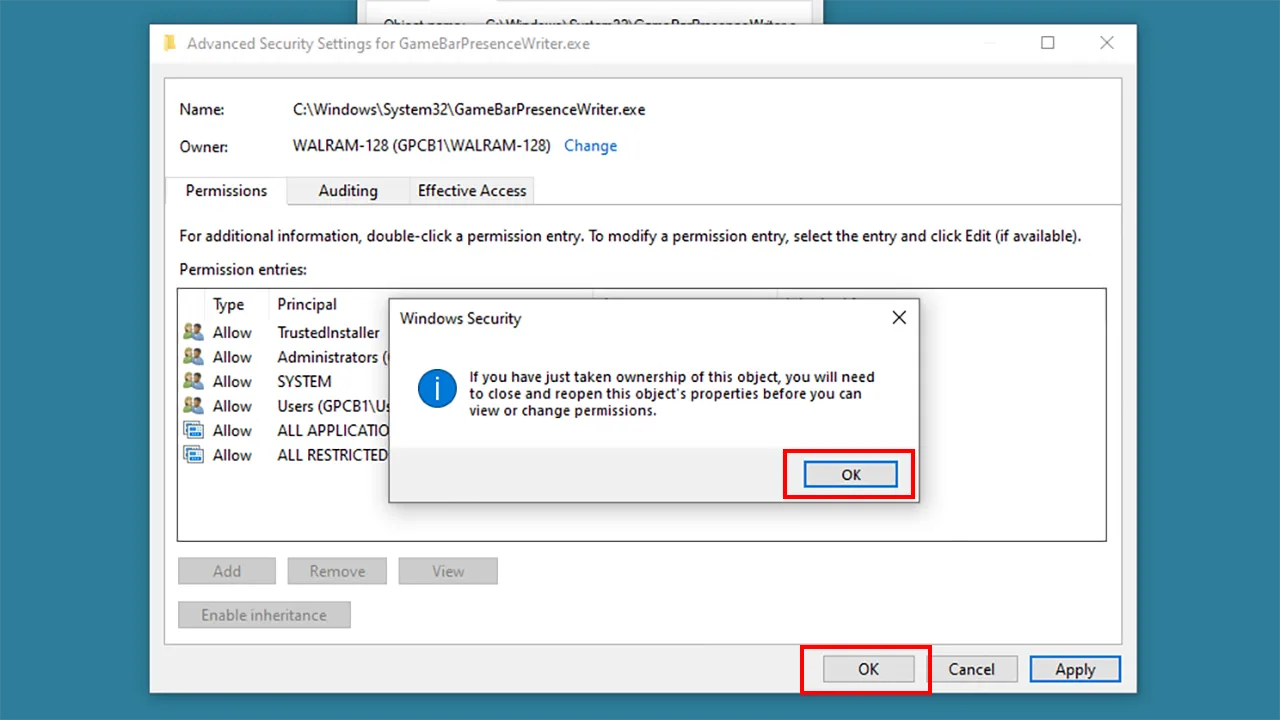
Task: Click the Apply button
Action: 1075,669
